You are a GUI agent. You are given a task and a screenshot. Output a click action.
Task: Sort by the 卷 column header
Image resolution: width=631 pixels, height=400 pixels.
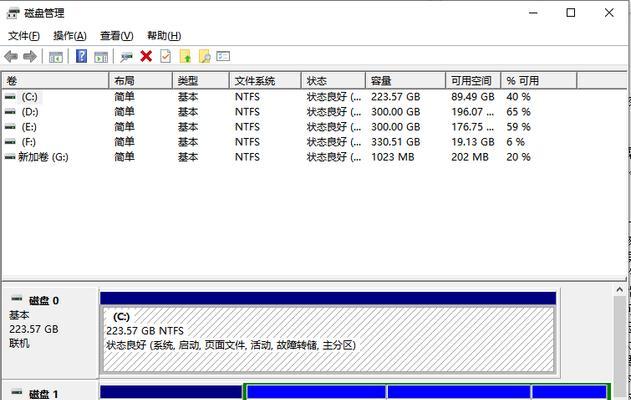coord(56,81)
